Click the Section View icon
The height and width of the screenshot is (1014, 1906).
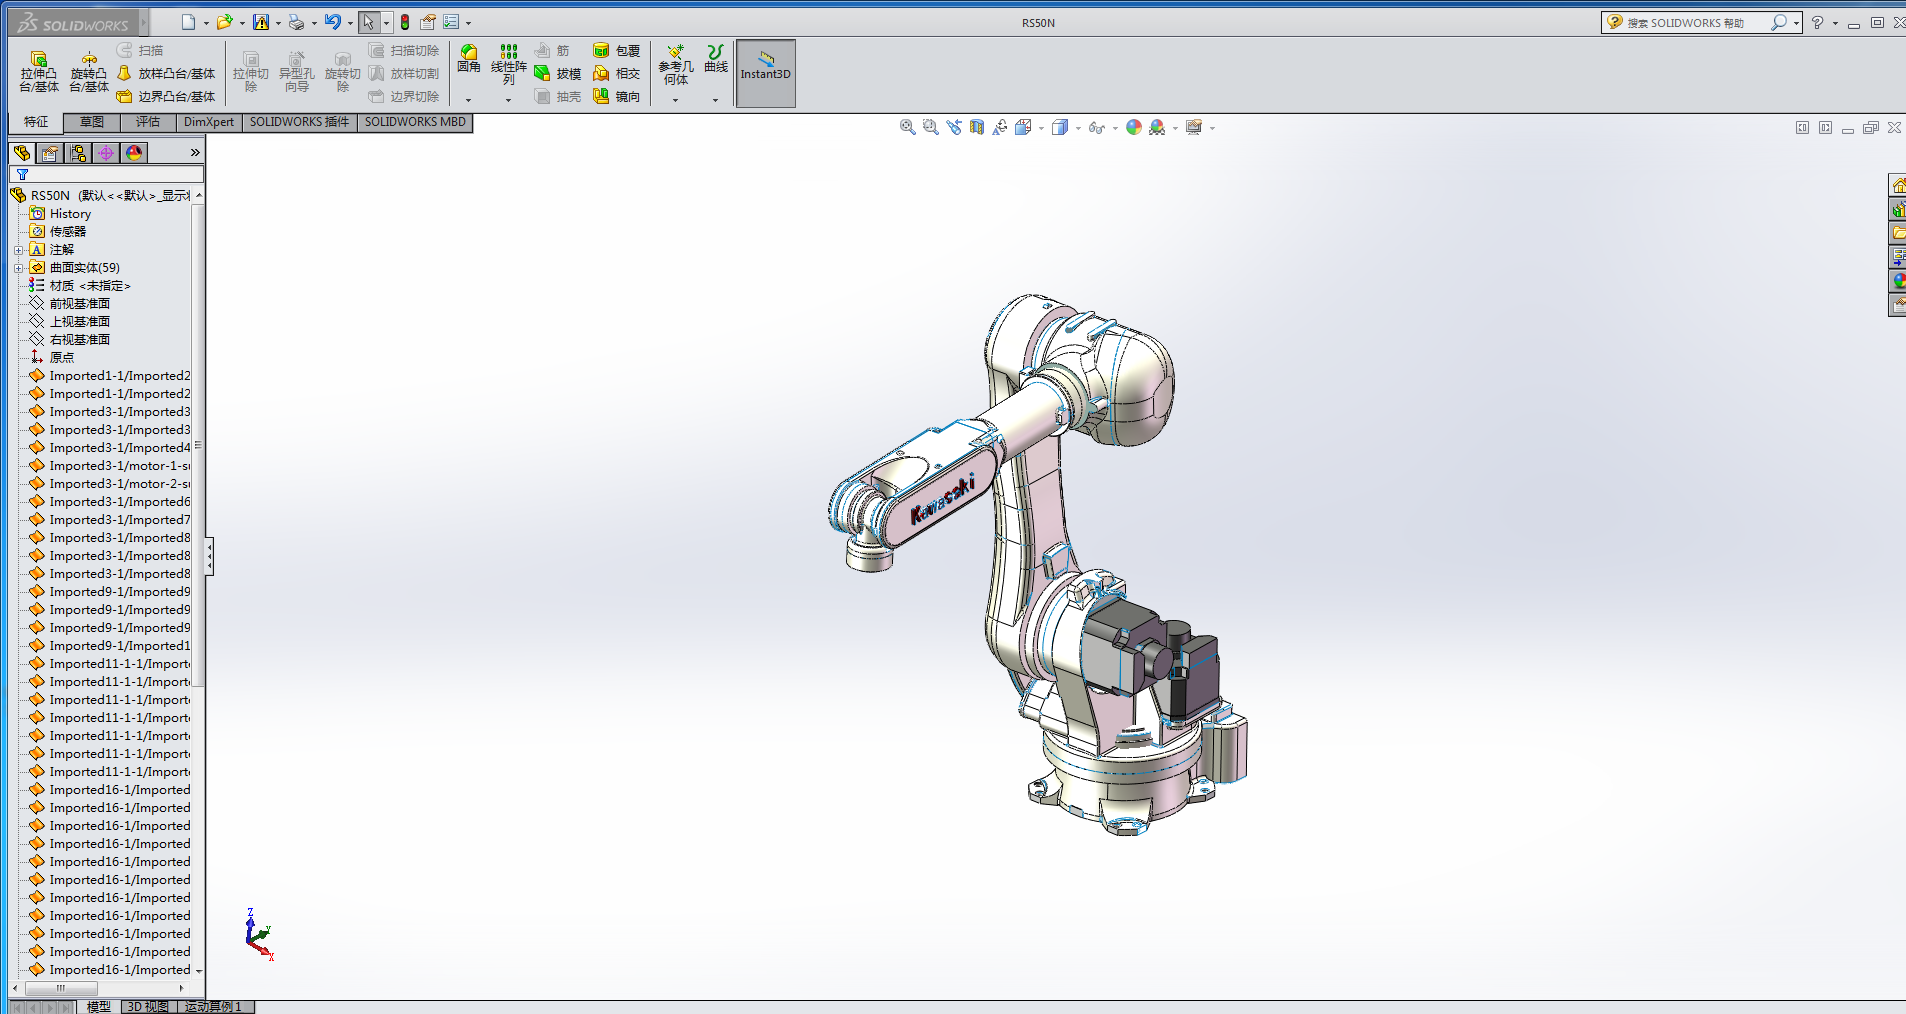[x=976, y=127]
